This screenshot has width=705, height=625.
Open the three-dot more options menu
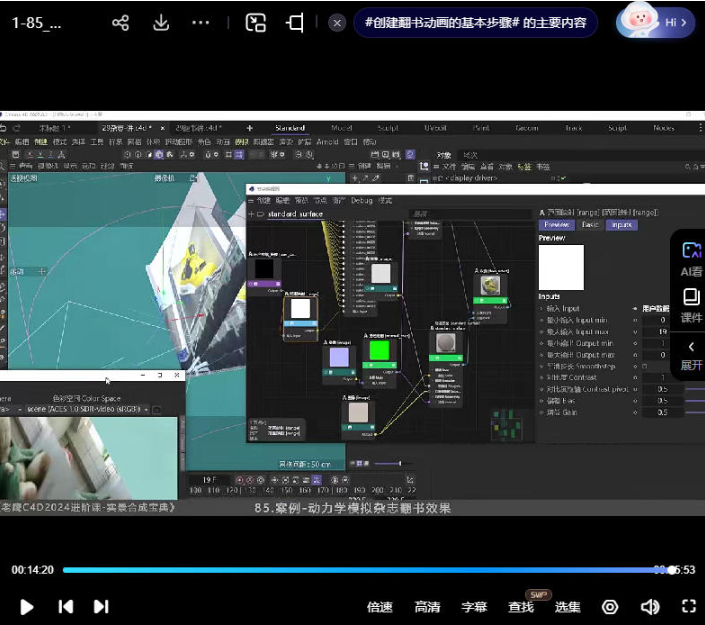tap(200, 23)
